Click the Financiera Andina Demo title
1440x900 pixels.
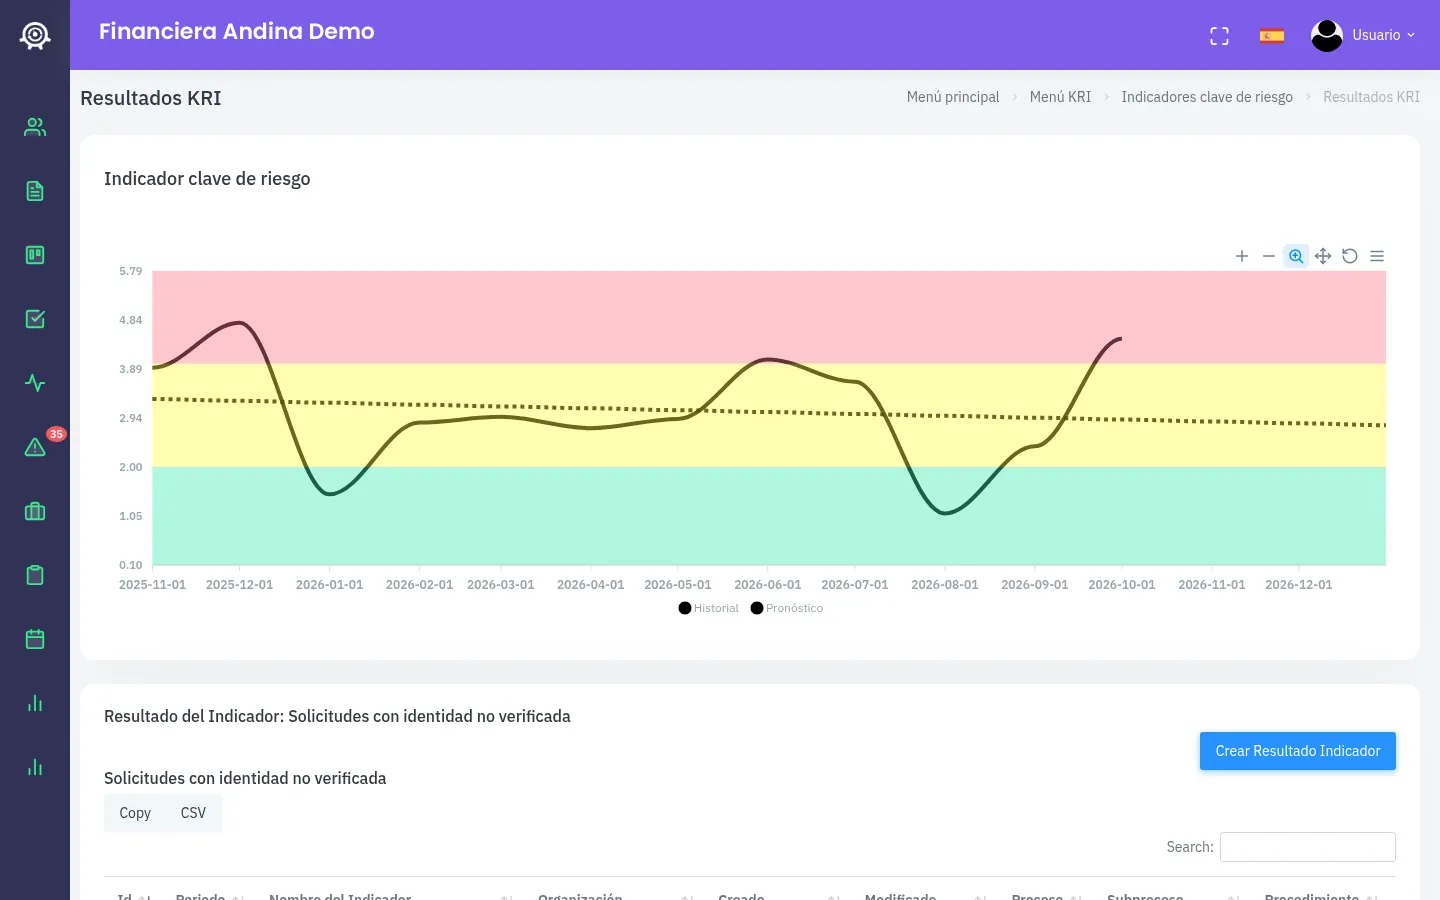[x=237, y=31]
